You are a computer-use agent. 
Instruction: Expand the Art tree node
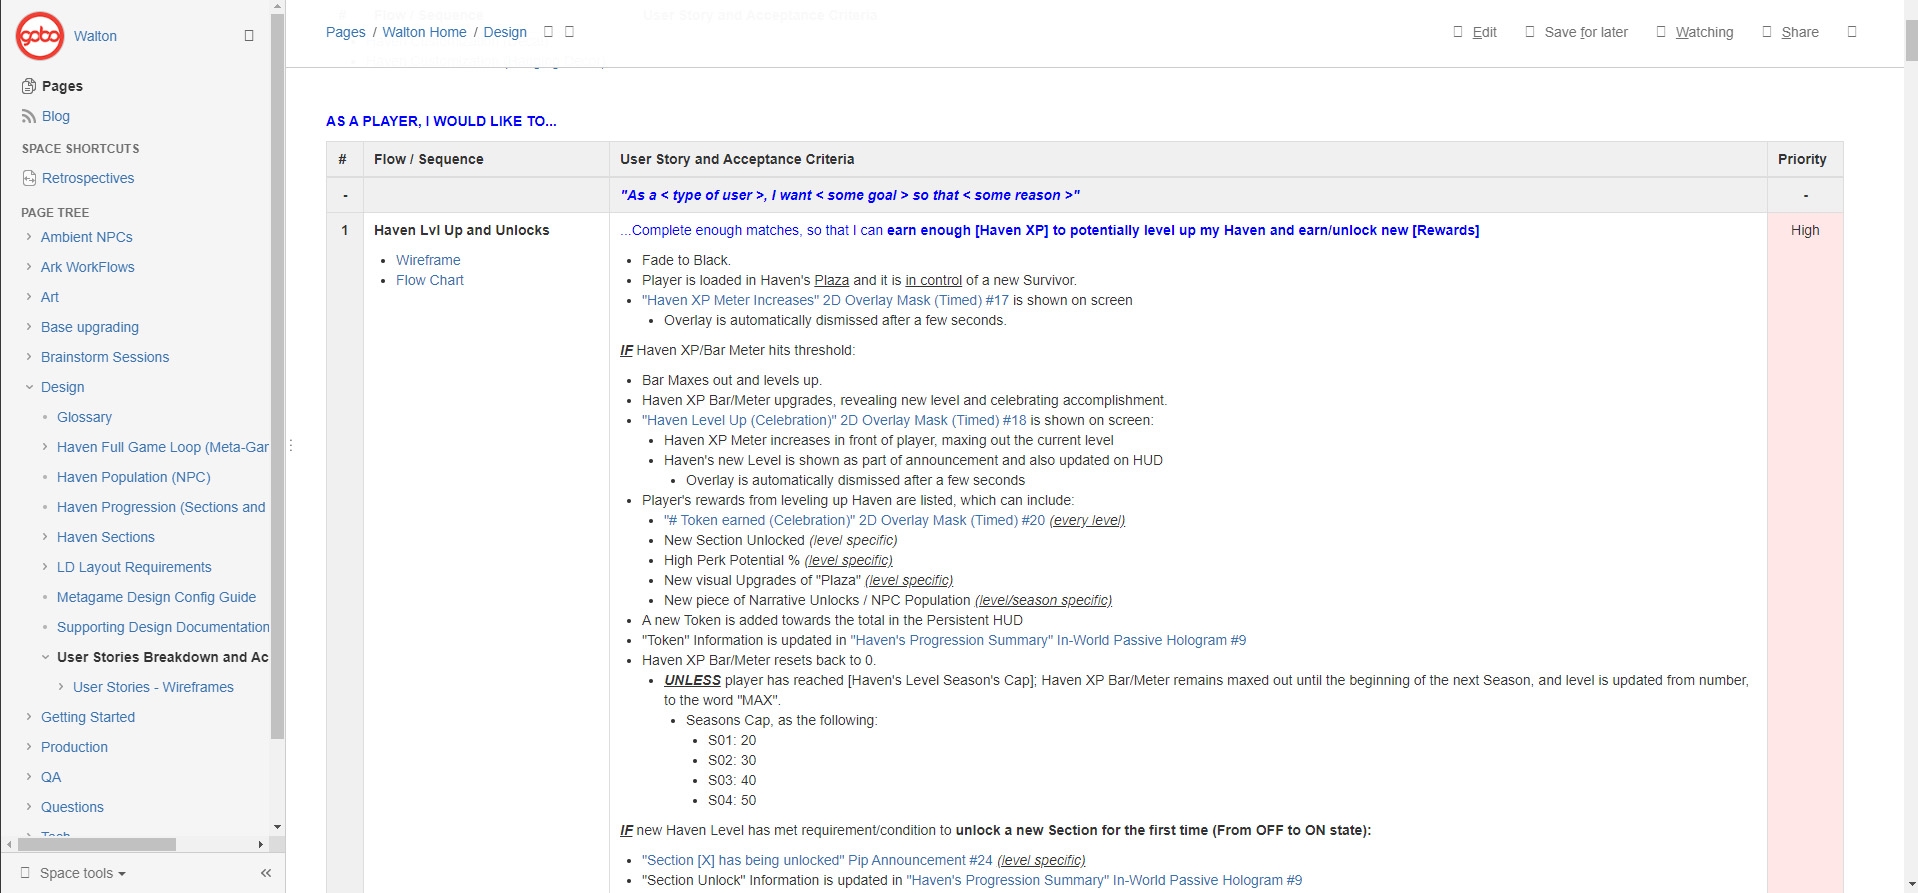29,297
